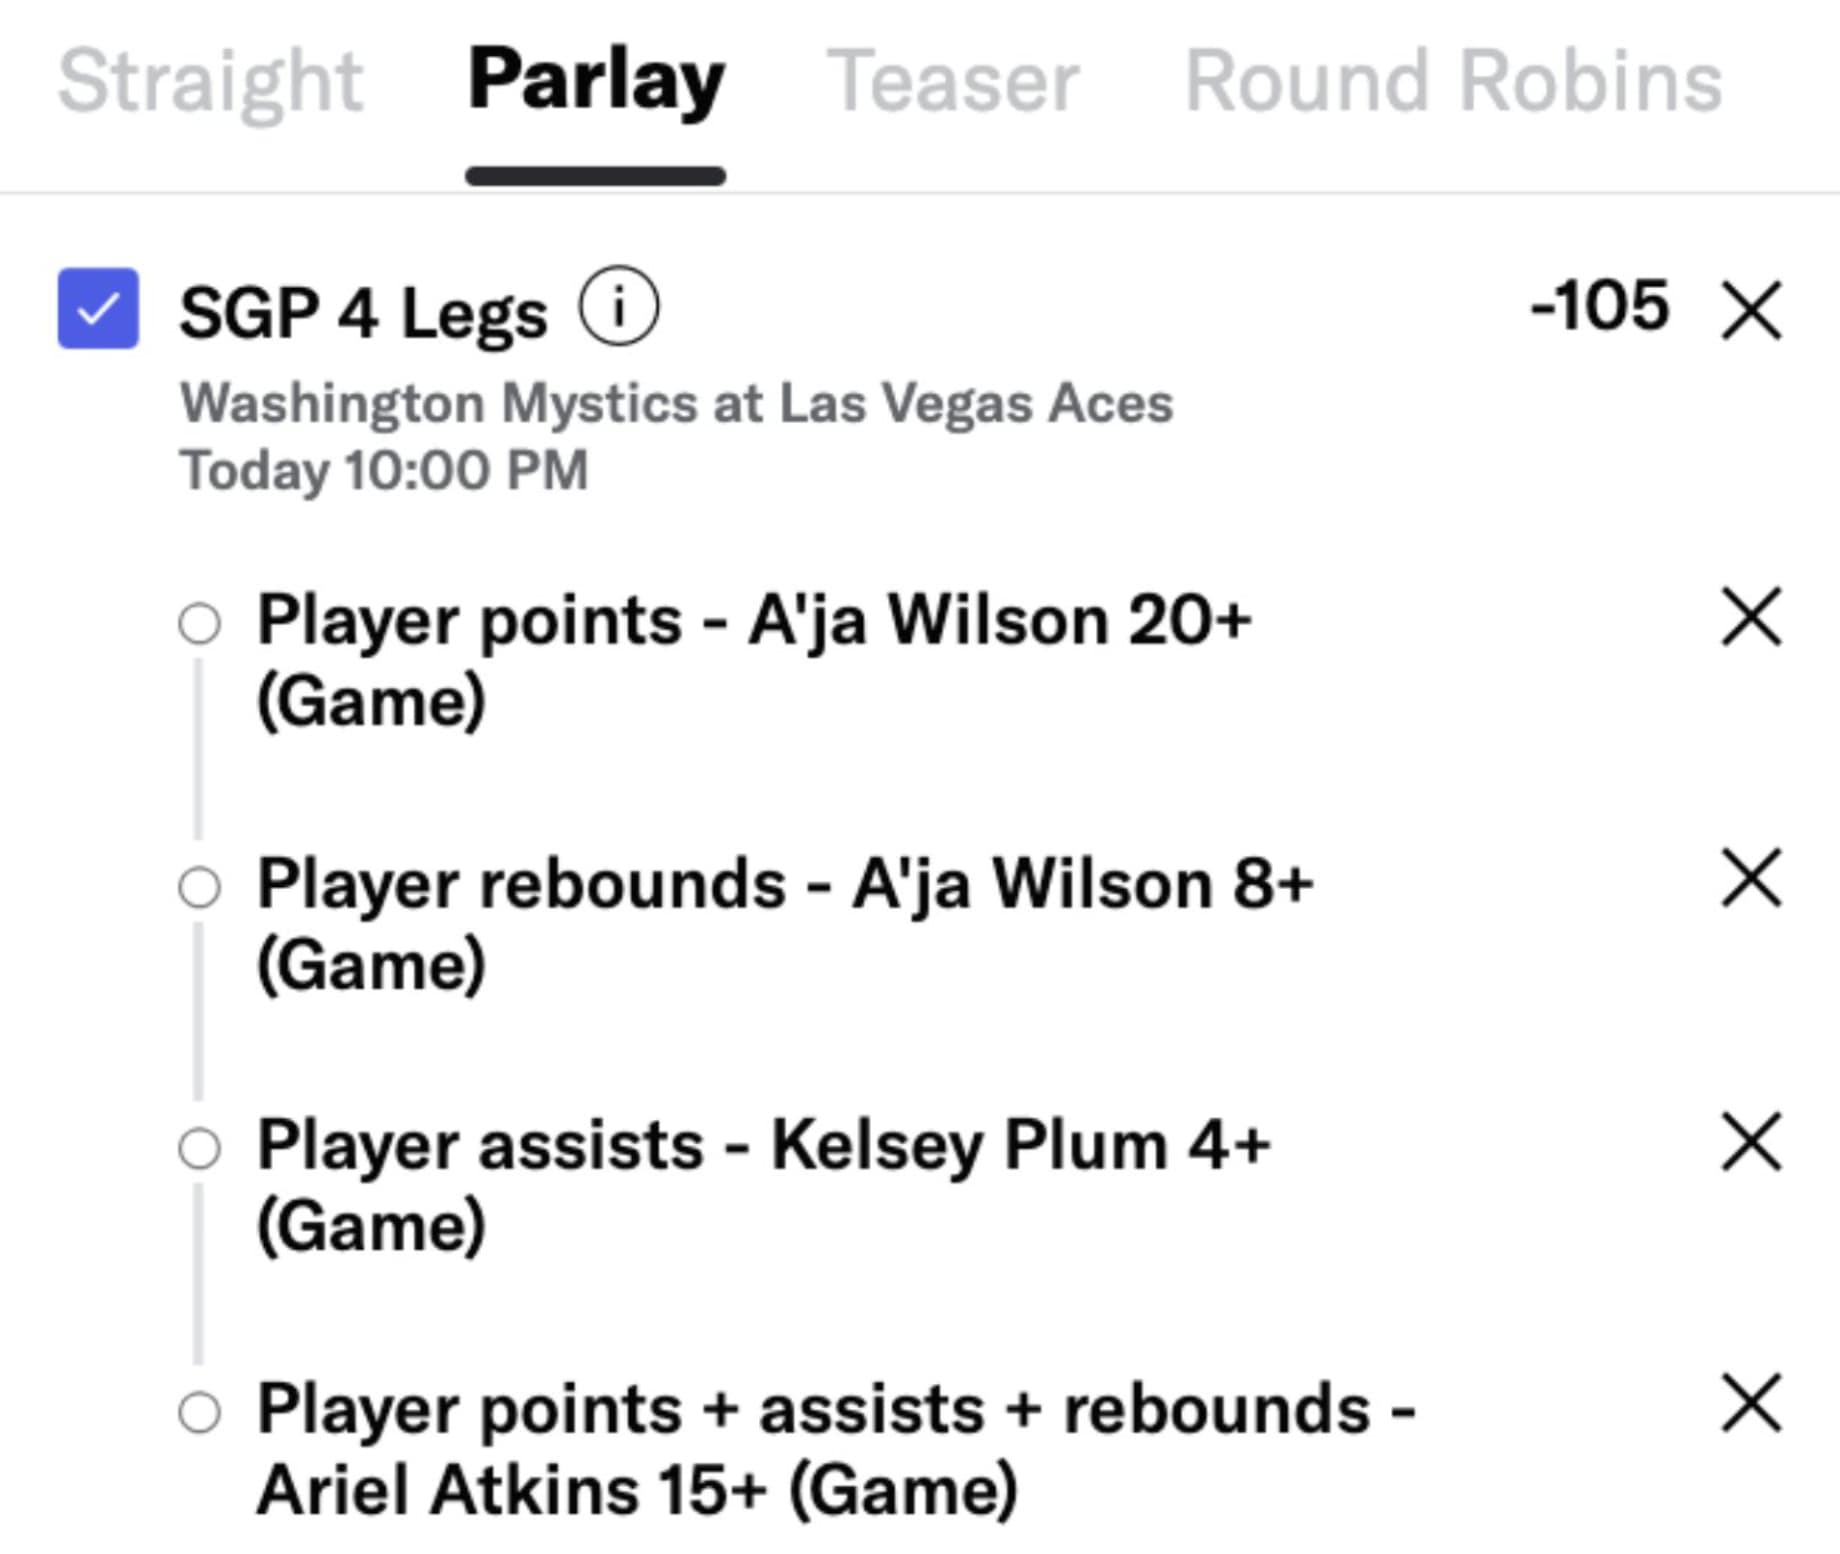
Task: Open the SGP info icon
Action: [x=619, y=307]
